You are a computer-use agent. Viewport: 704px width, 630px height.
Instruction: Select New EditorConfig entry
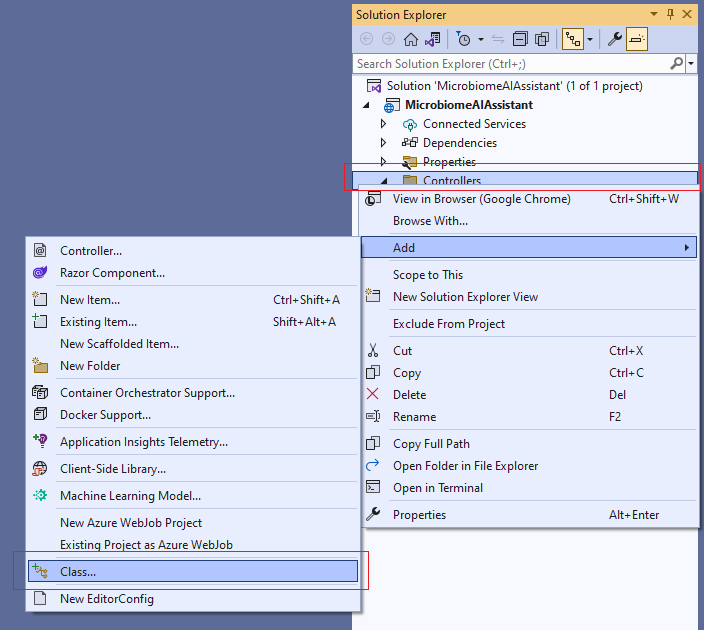tap(193, 599)
